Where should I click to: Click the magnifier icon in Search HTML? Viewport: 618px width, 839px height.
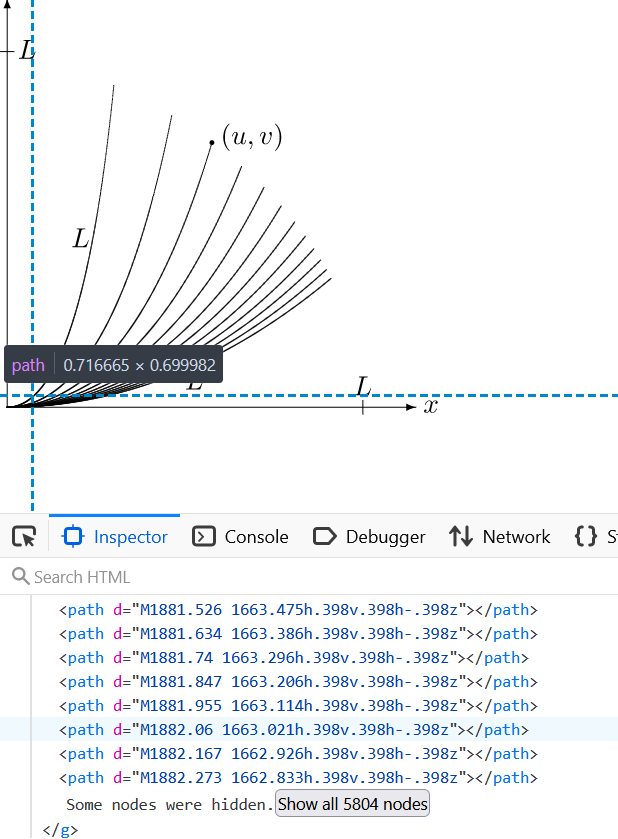20,576
